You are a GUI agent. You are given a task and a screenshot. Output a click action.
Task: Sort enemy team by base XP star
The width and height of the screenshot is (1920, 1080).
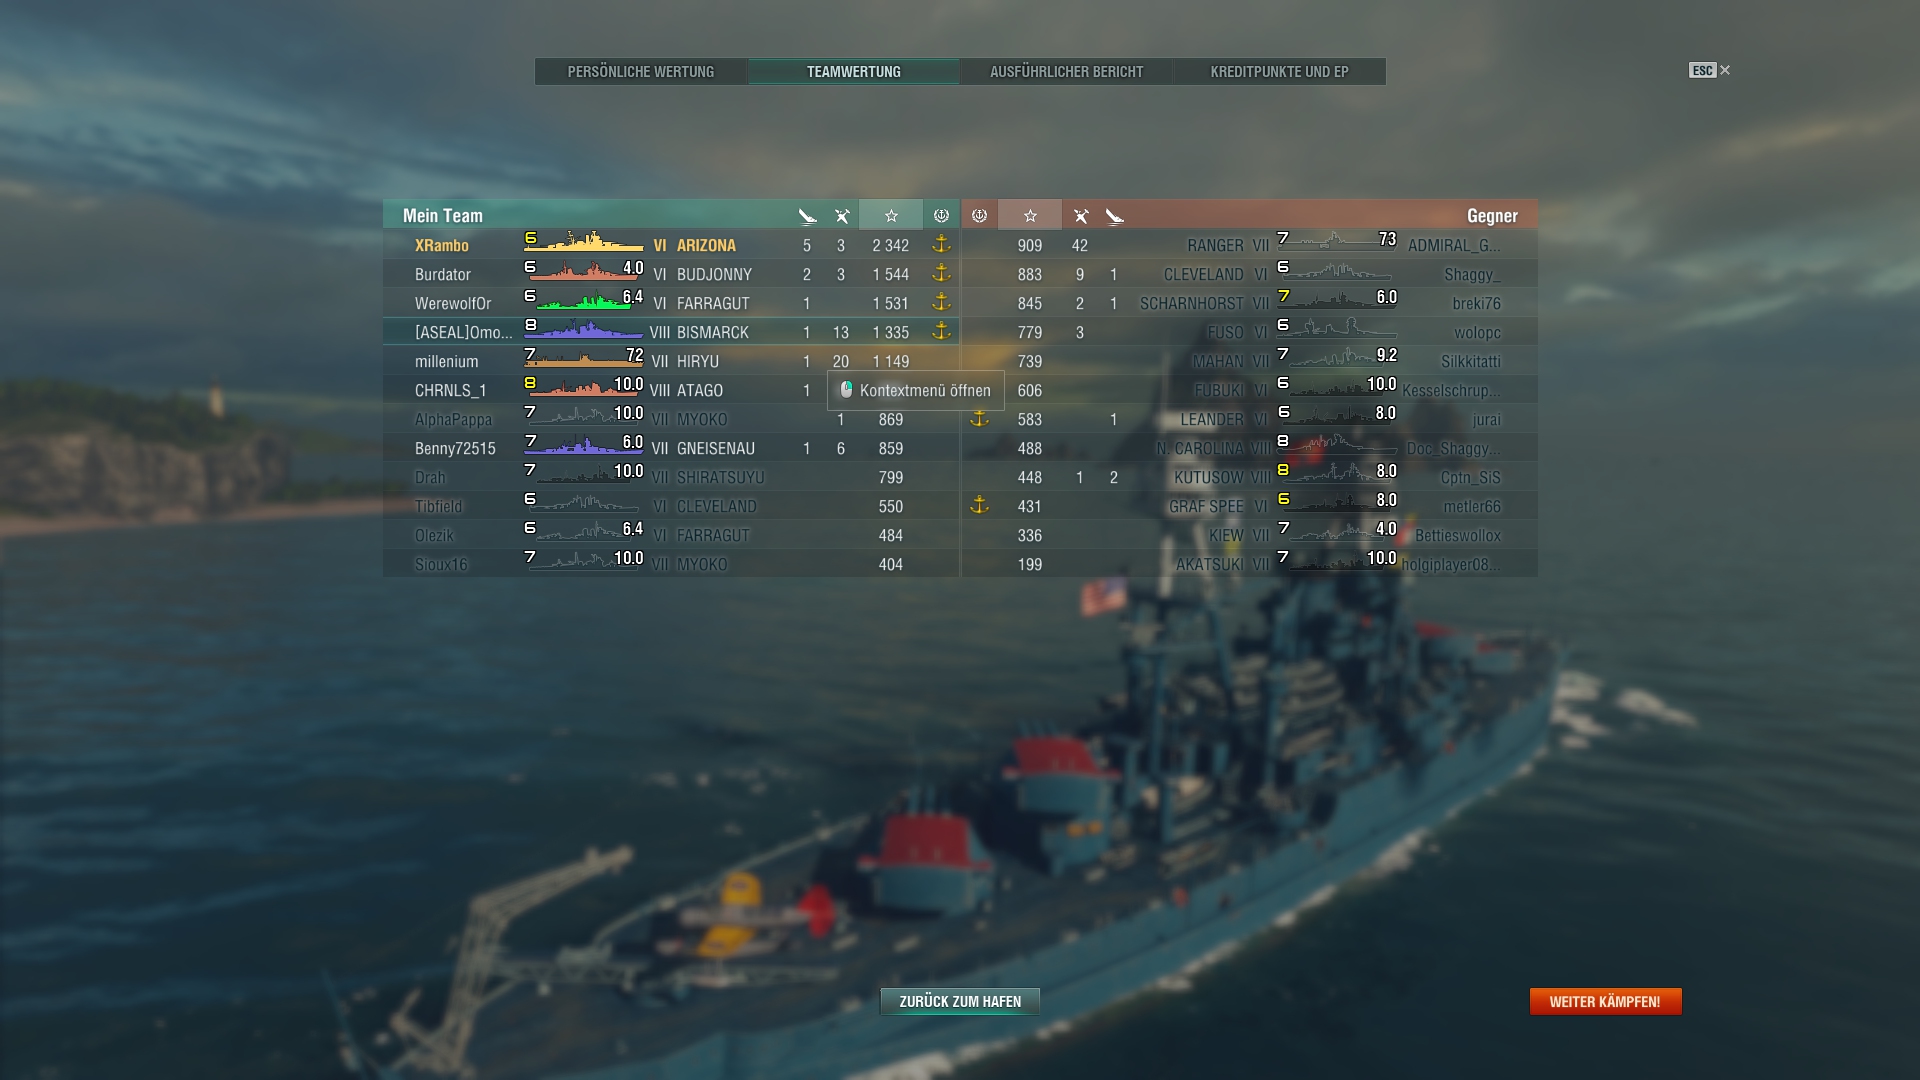1030,216
